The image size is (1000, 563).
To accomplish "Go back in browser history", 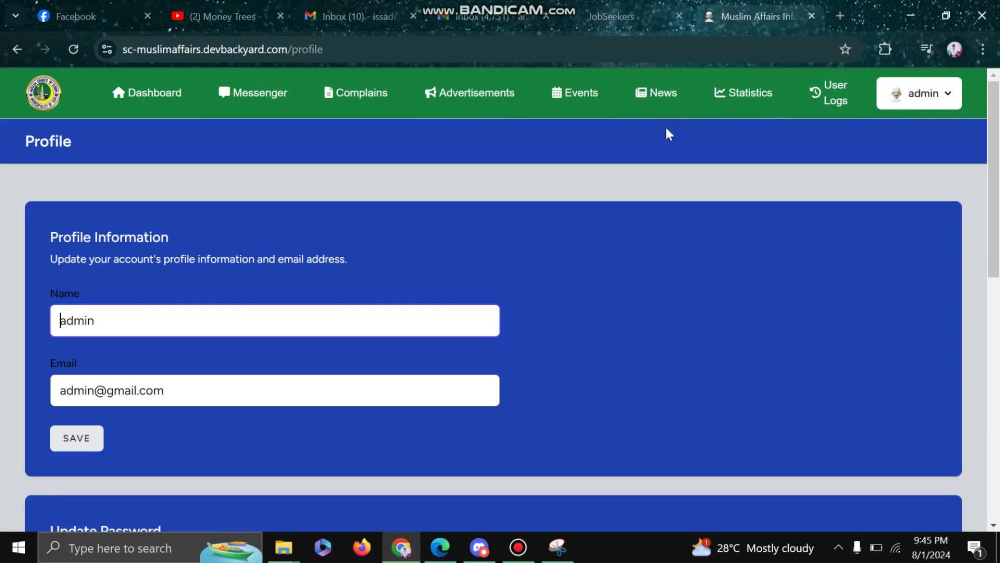I will pos(17,49).
